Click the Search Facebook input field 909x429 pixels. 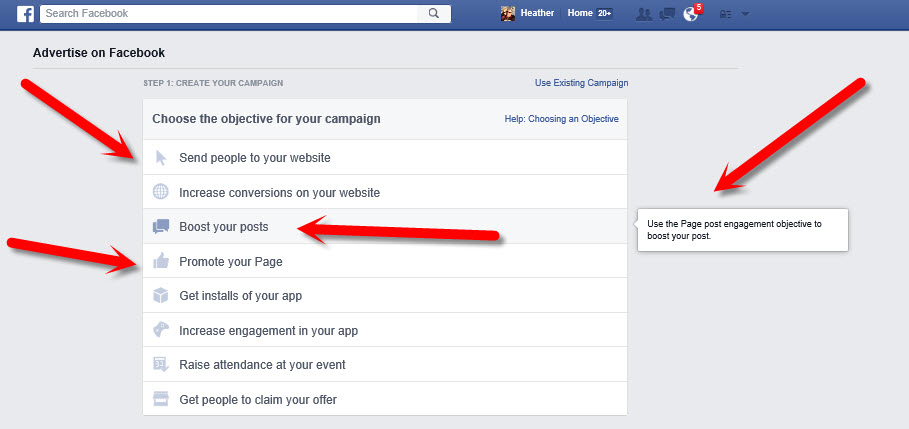point(228,13)
